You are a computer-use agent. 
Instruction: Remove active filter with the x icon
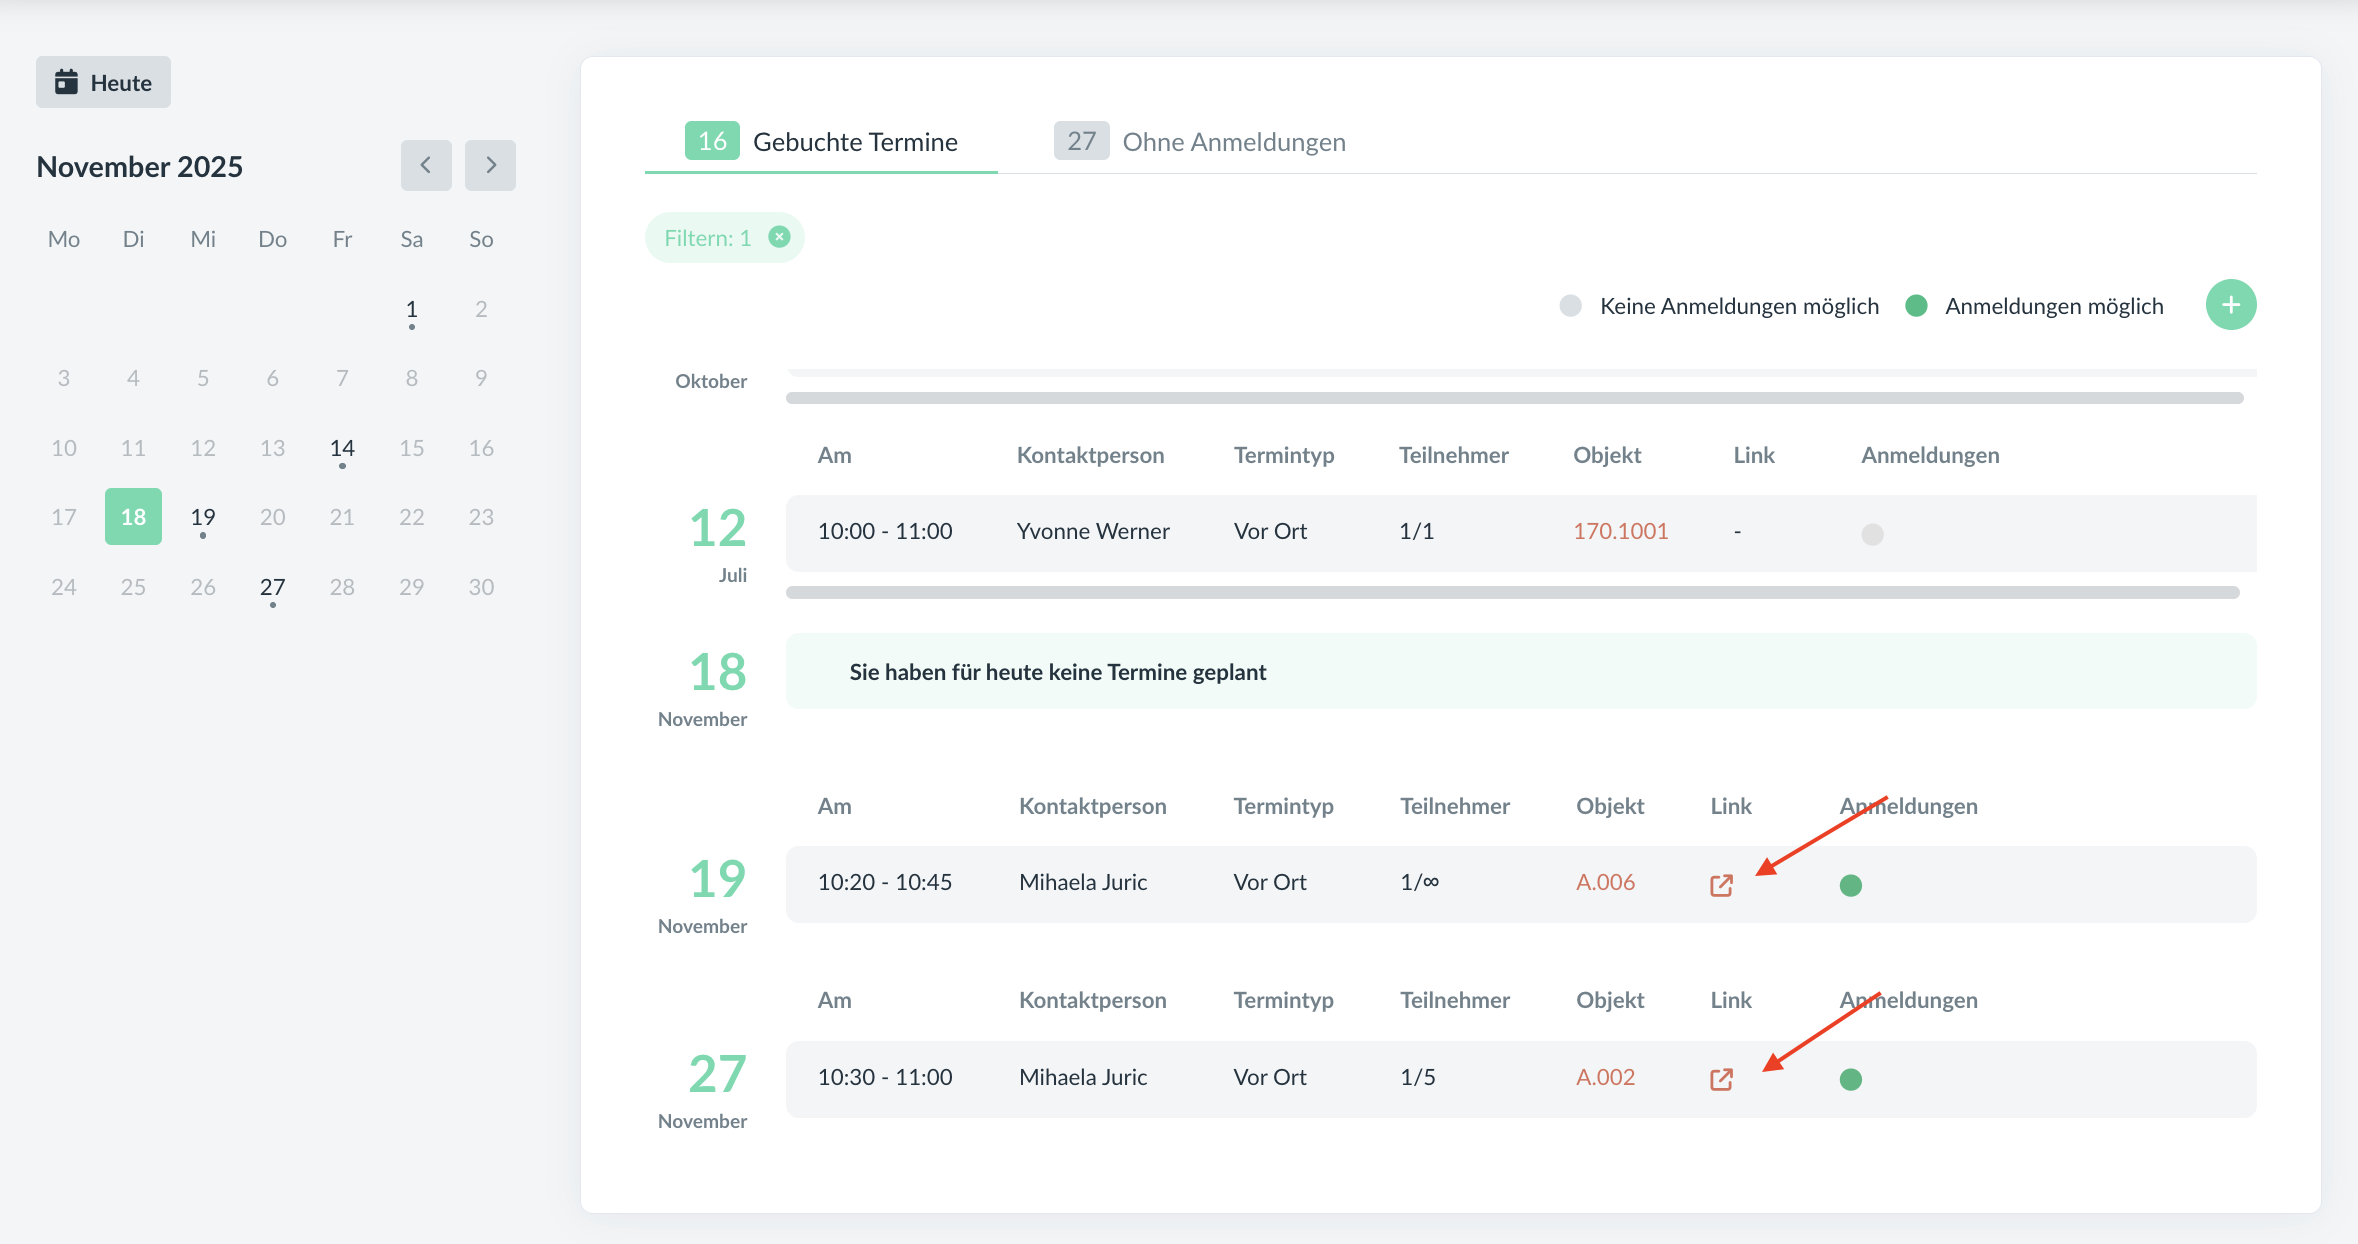779,237
